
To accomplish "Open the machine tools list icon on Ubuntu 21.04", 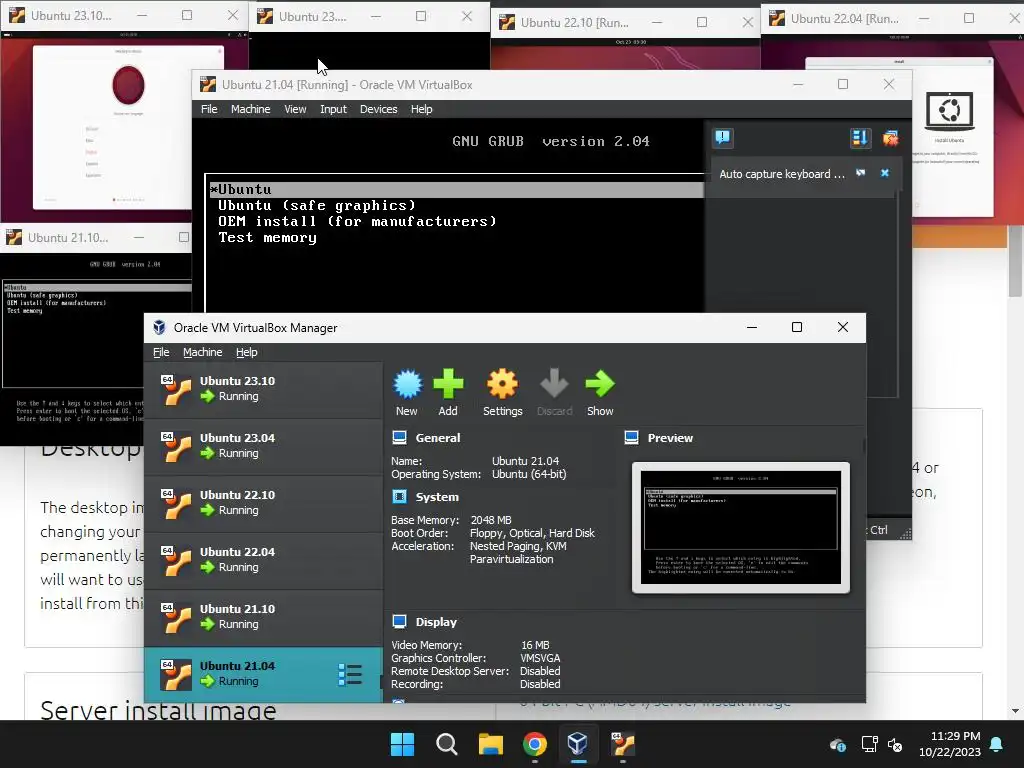I will click(350, 675).
